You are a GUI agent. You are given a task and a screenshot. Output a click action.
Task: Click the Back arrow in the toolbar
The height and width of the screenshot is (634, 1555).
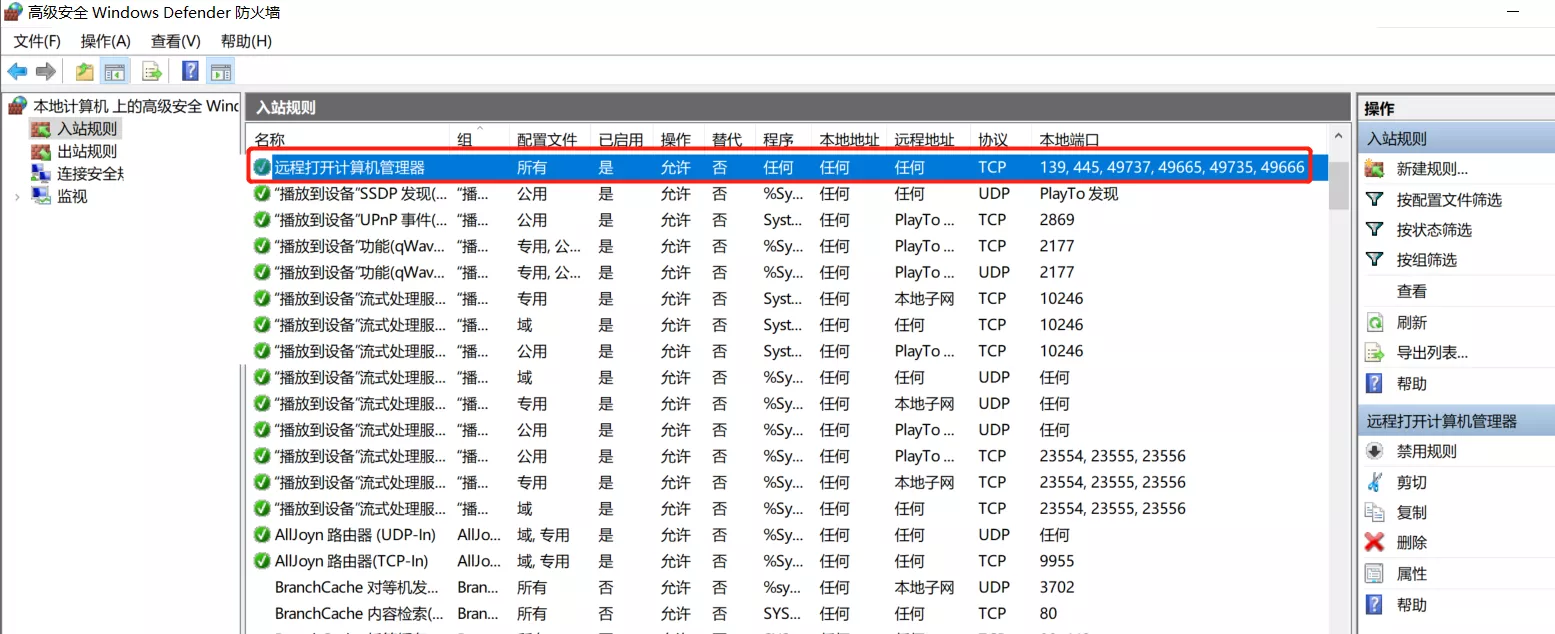click(x=17, y=71)
